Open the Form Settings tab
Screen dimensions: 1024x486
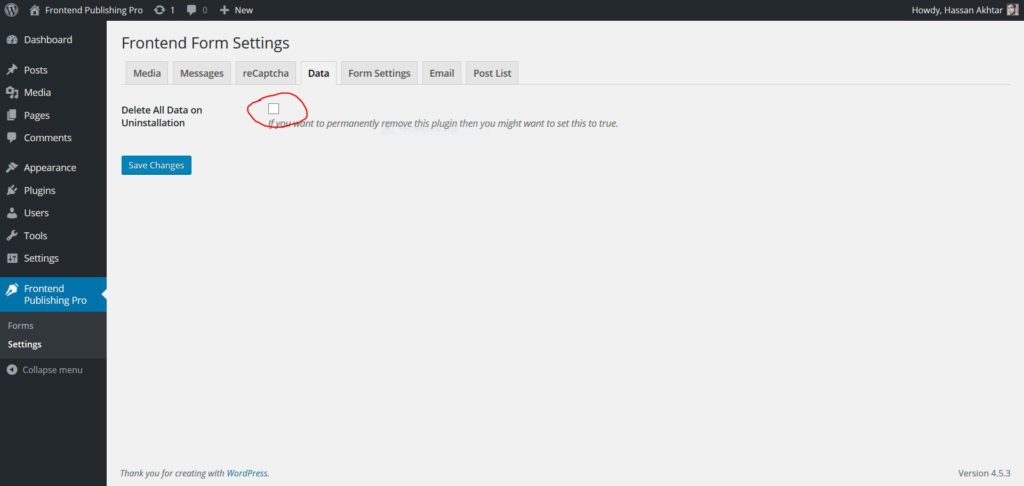click(x=379, y=73)
